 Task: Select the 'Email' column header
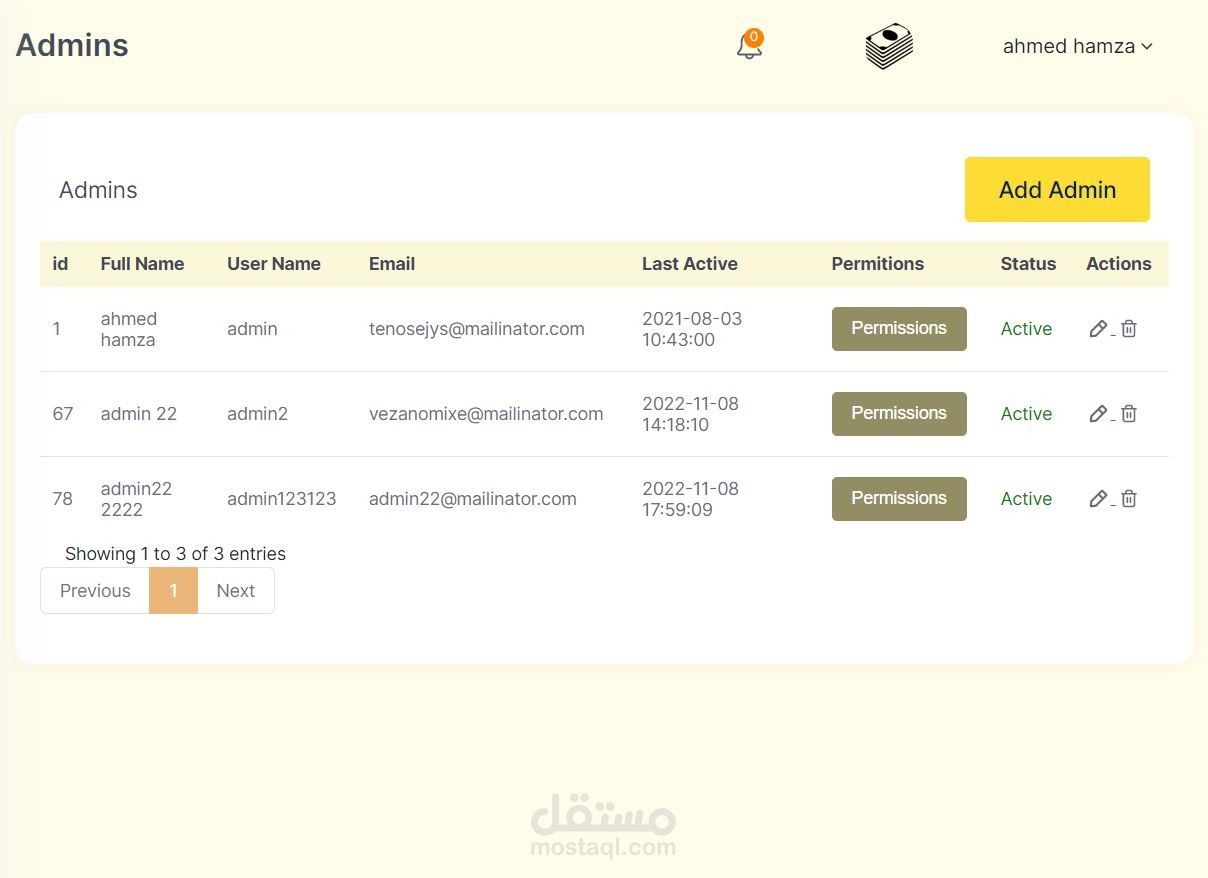pos(391,263)
